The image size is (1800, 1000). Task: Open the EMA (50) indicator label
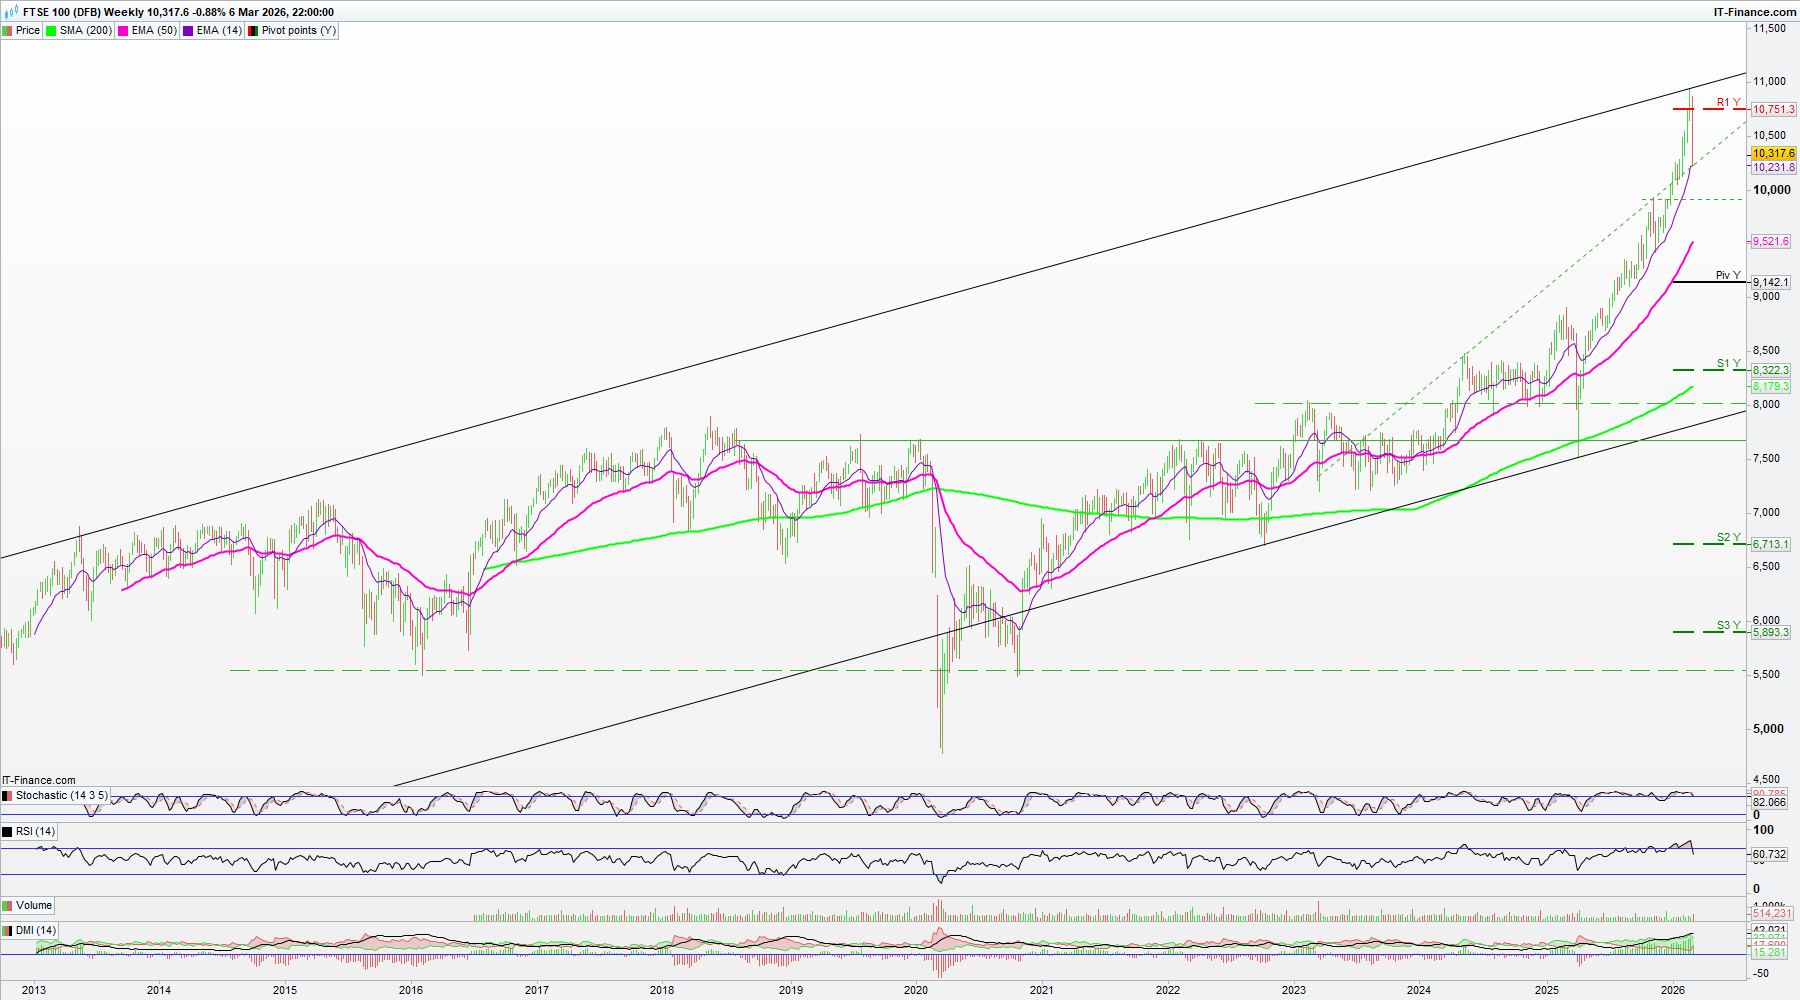click(x=153, y=31)
